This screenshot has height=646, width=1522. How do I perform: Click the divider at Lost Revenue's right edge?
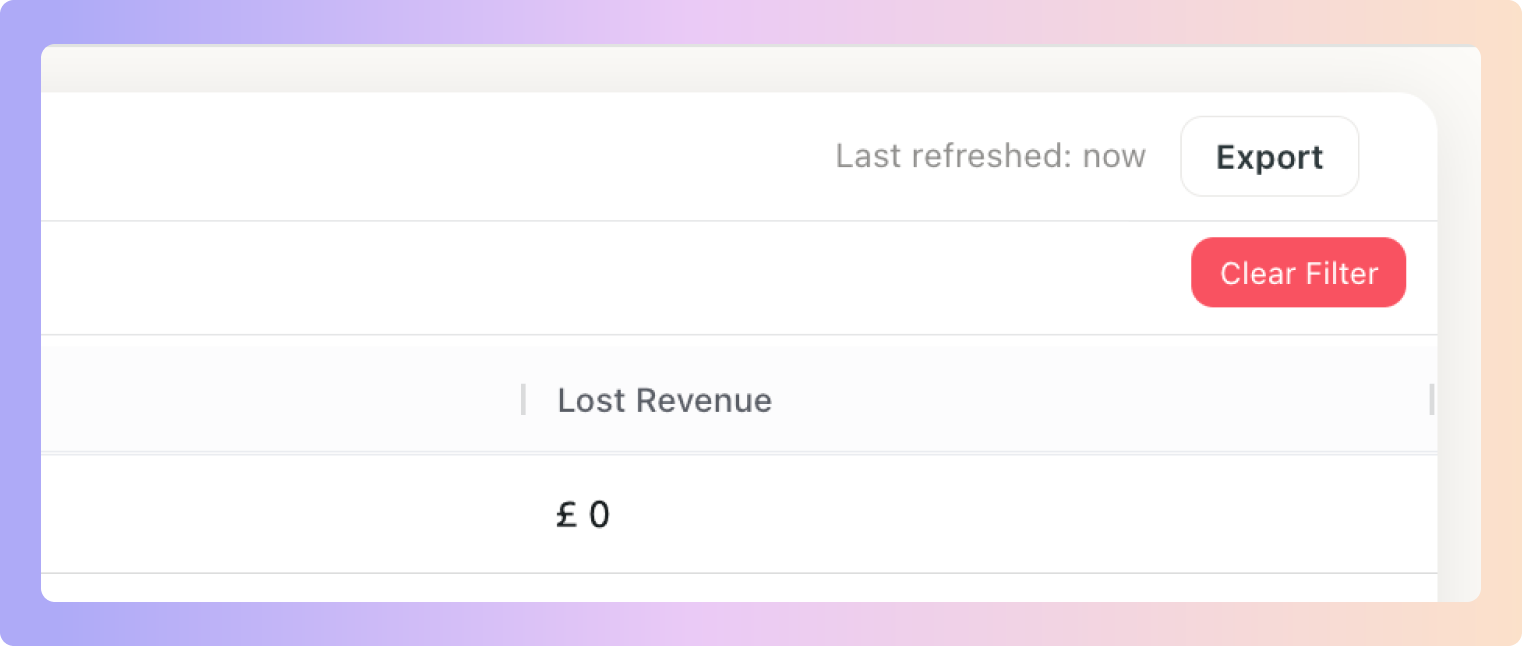tap(1431, 400)
